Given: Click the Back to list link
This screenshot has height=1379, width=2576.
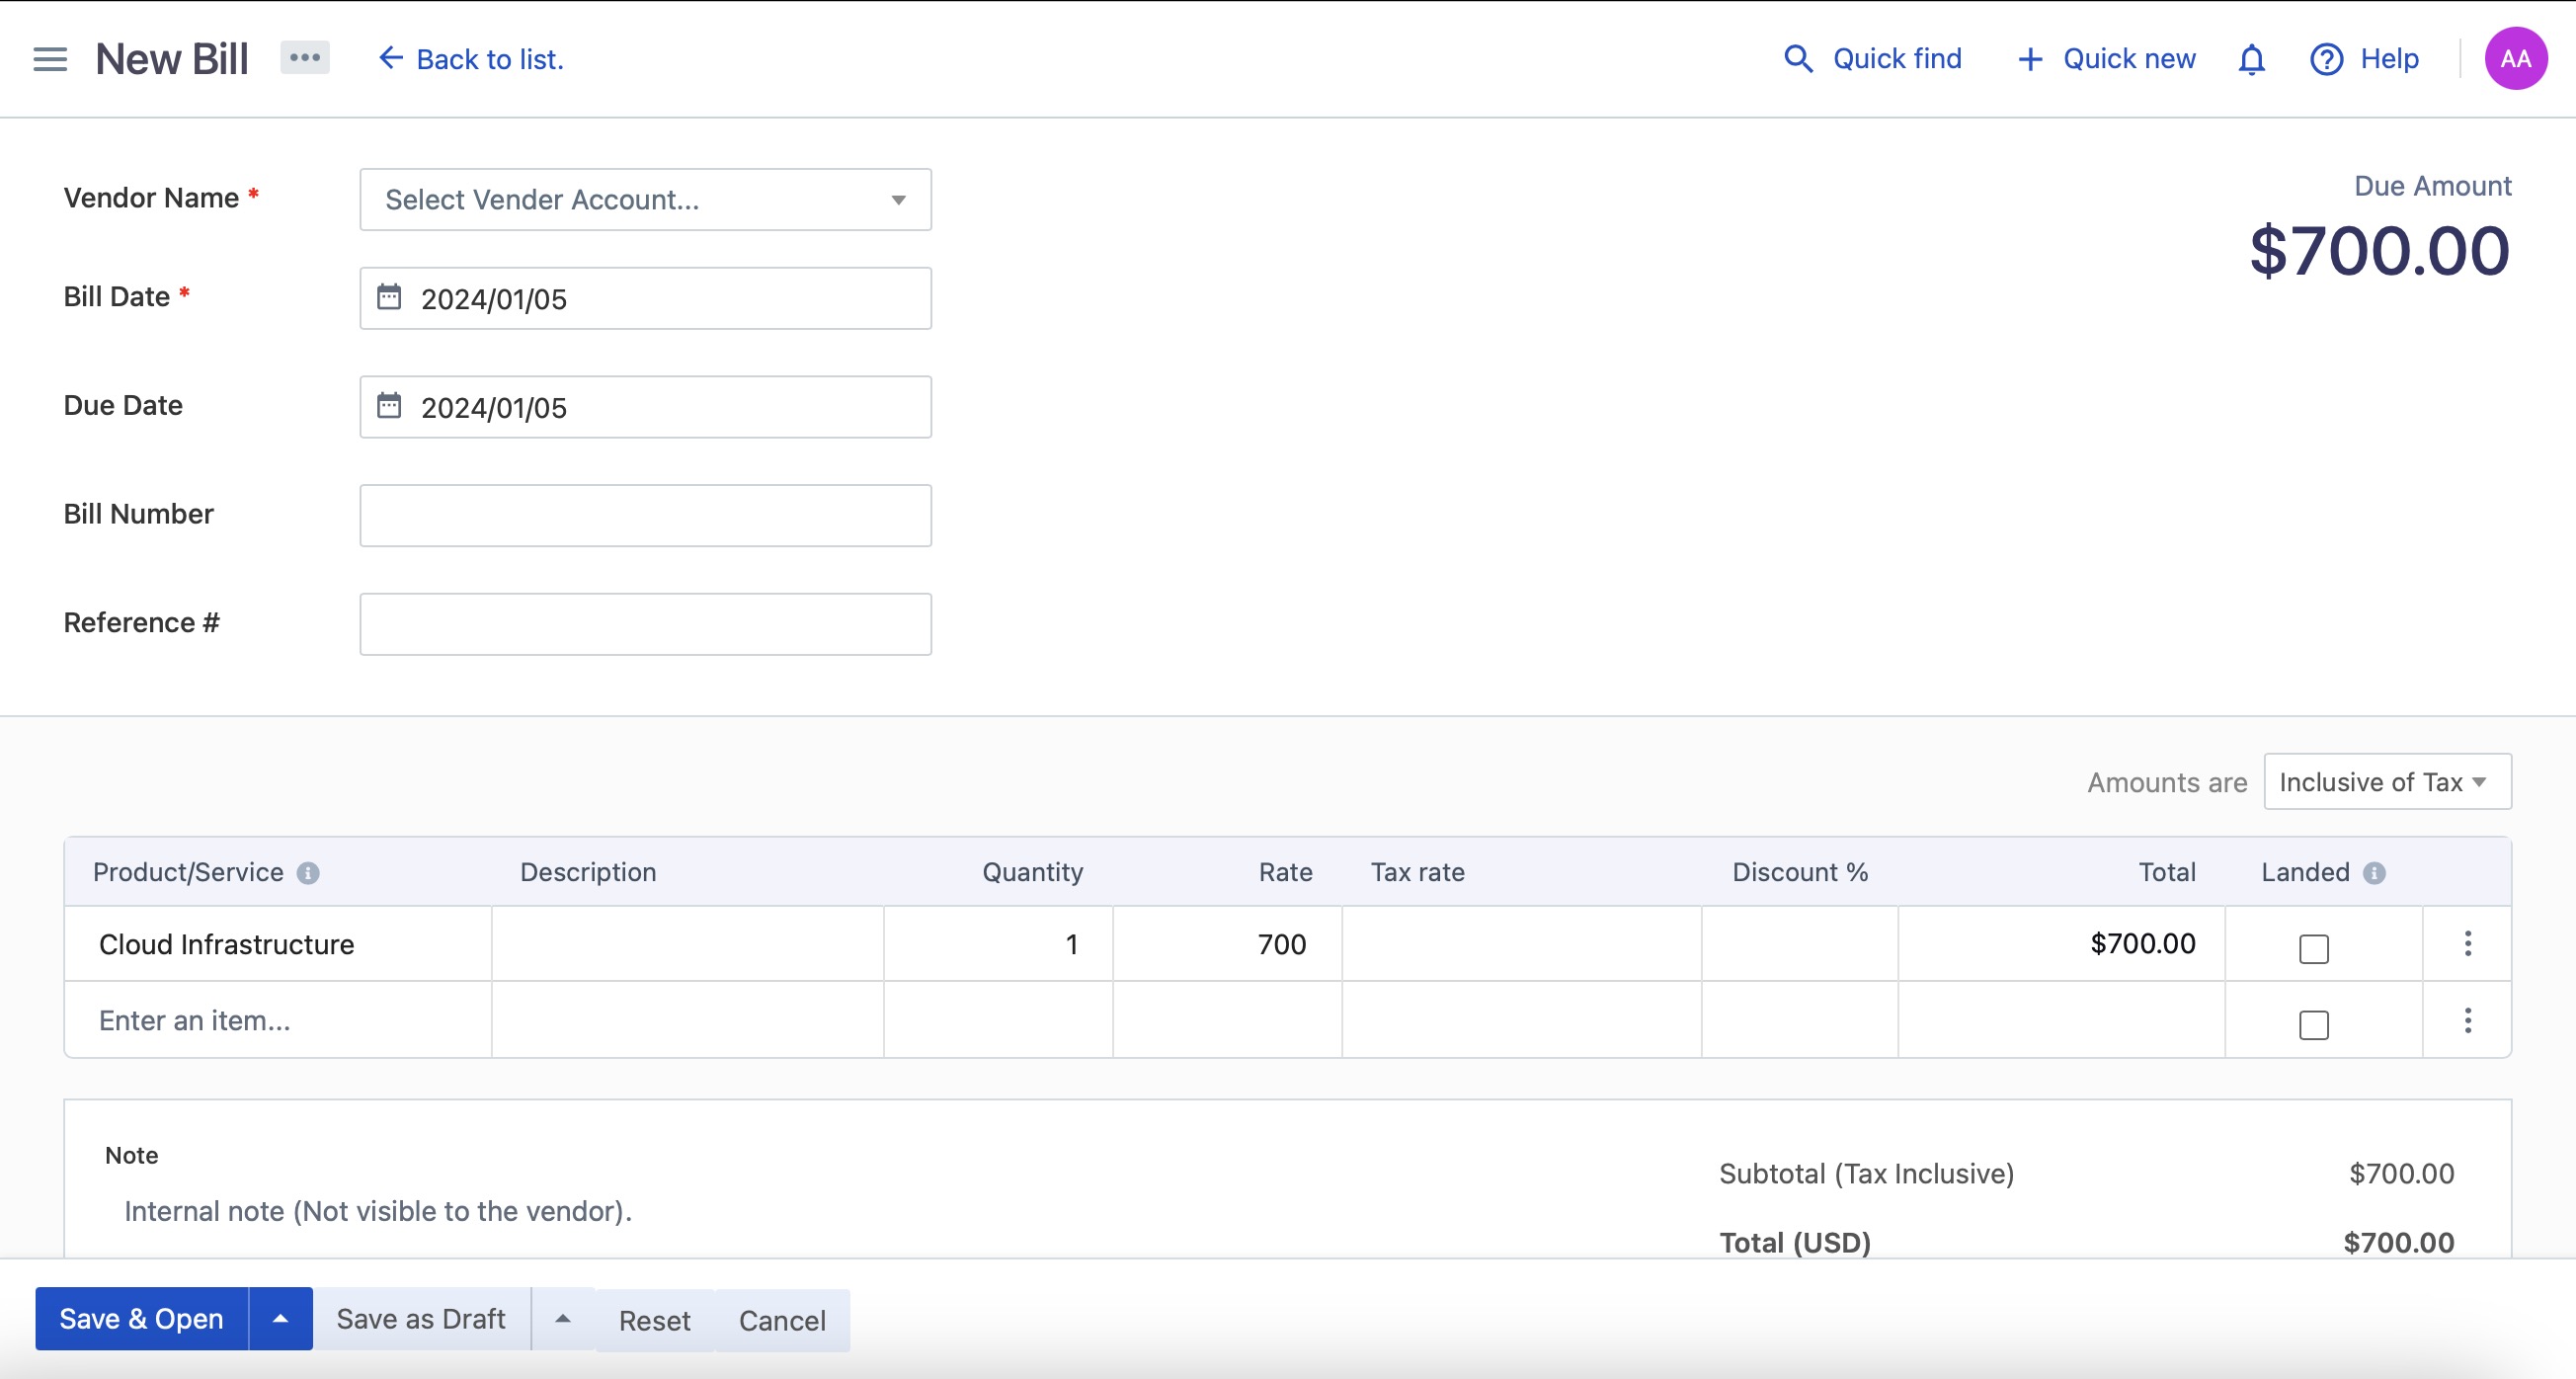Looking at the screenshot, I should pyautogui.click(x=472, y=59).
